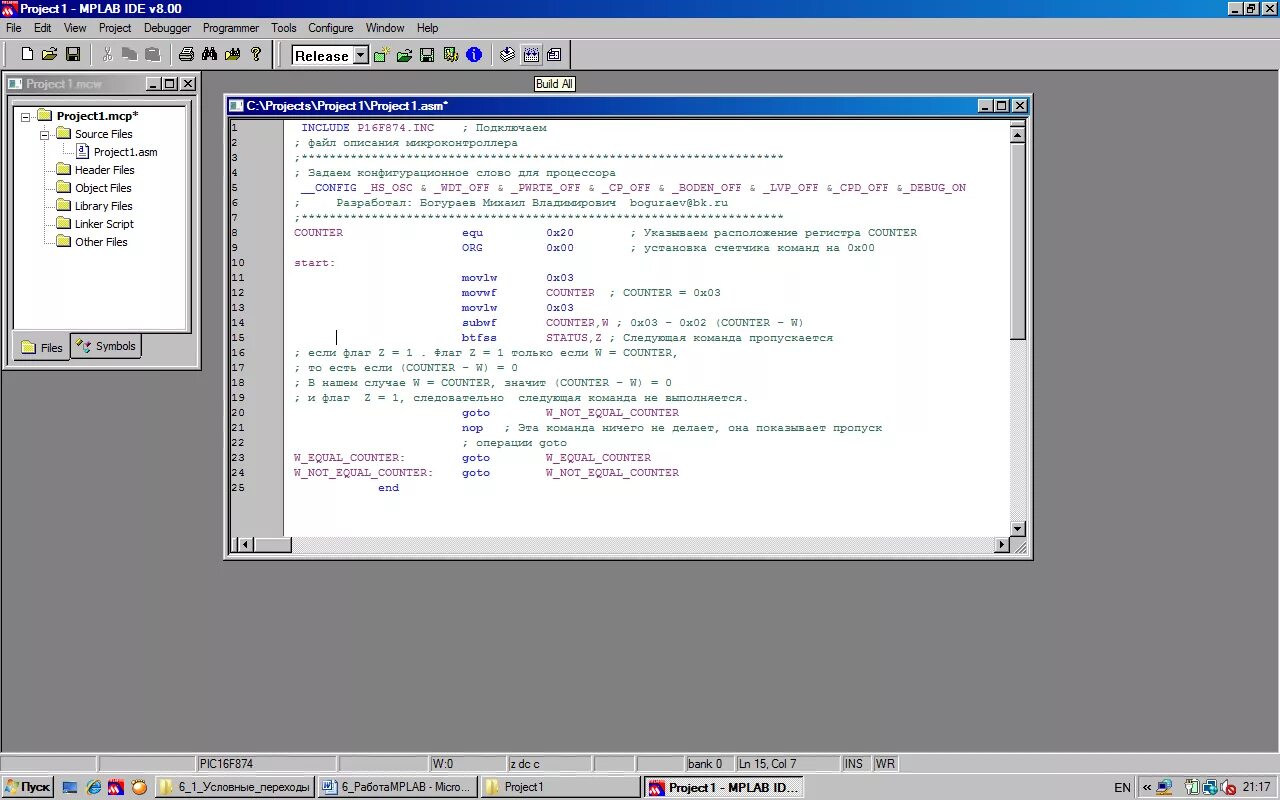Open the Window menu

point(385,28)
